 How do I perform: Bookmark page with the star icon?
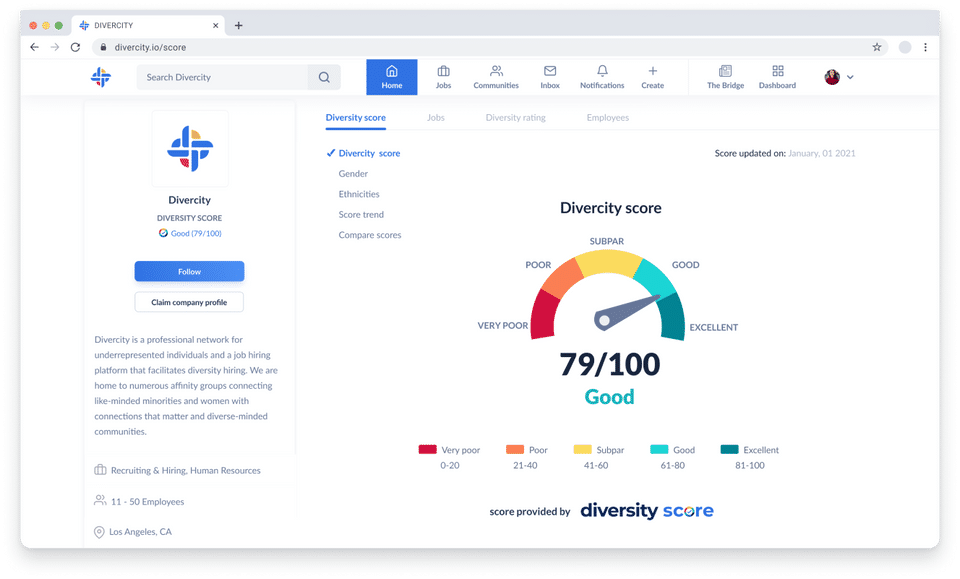tap(877, 47)
